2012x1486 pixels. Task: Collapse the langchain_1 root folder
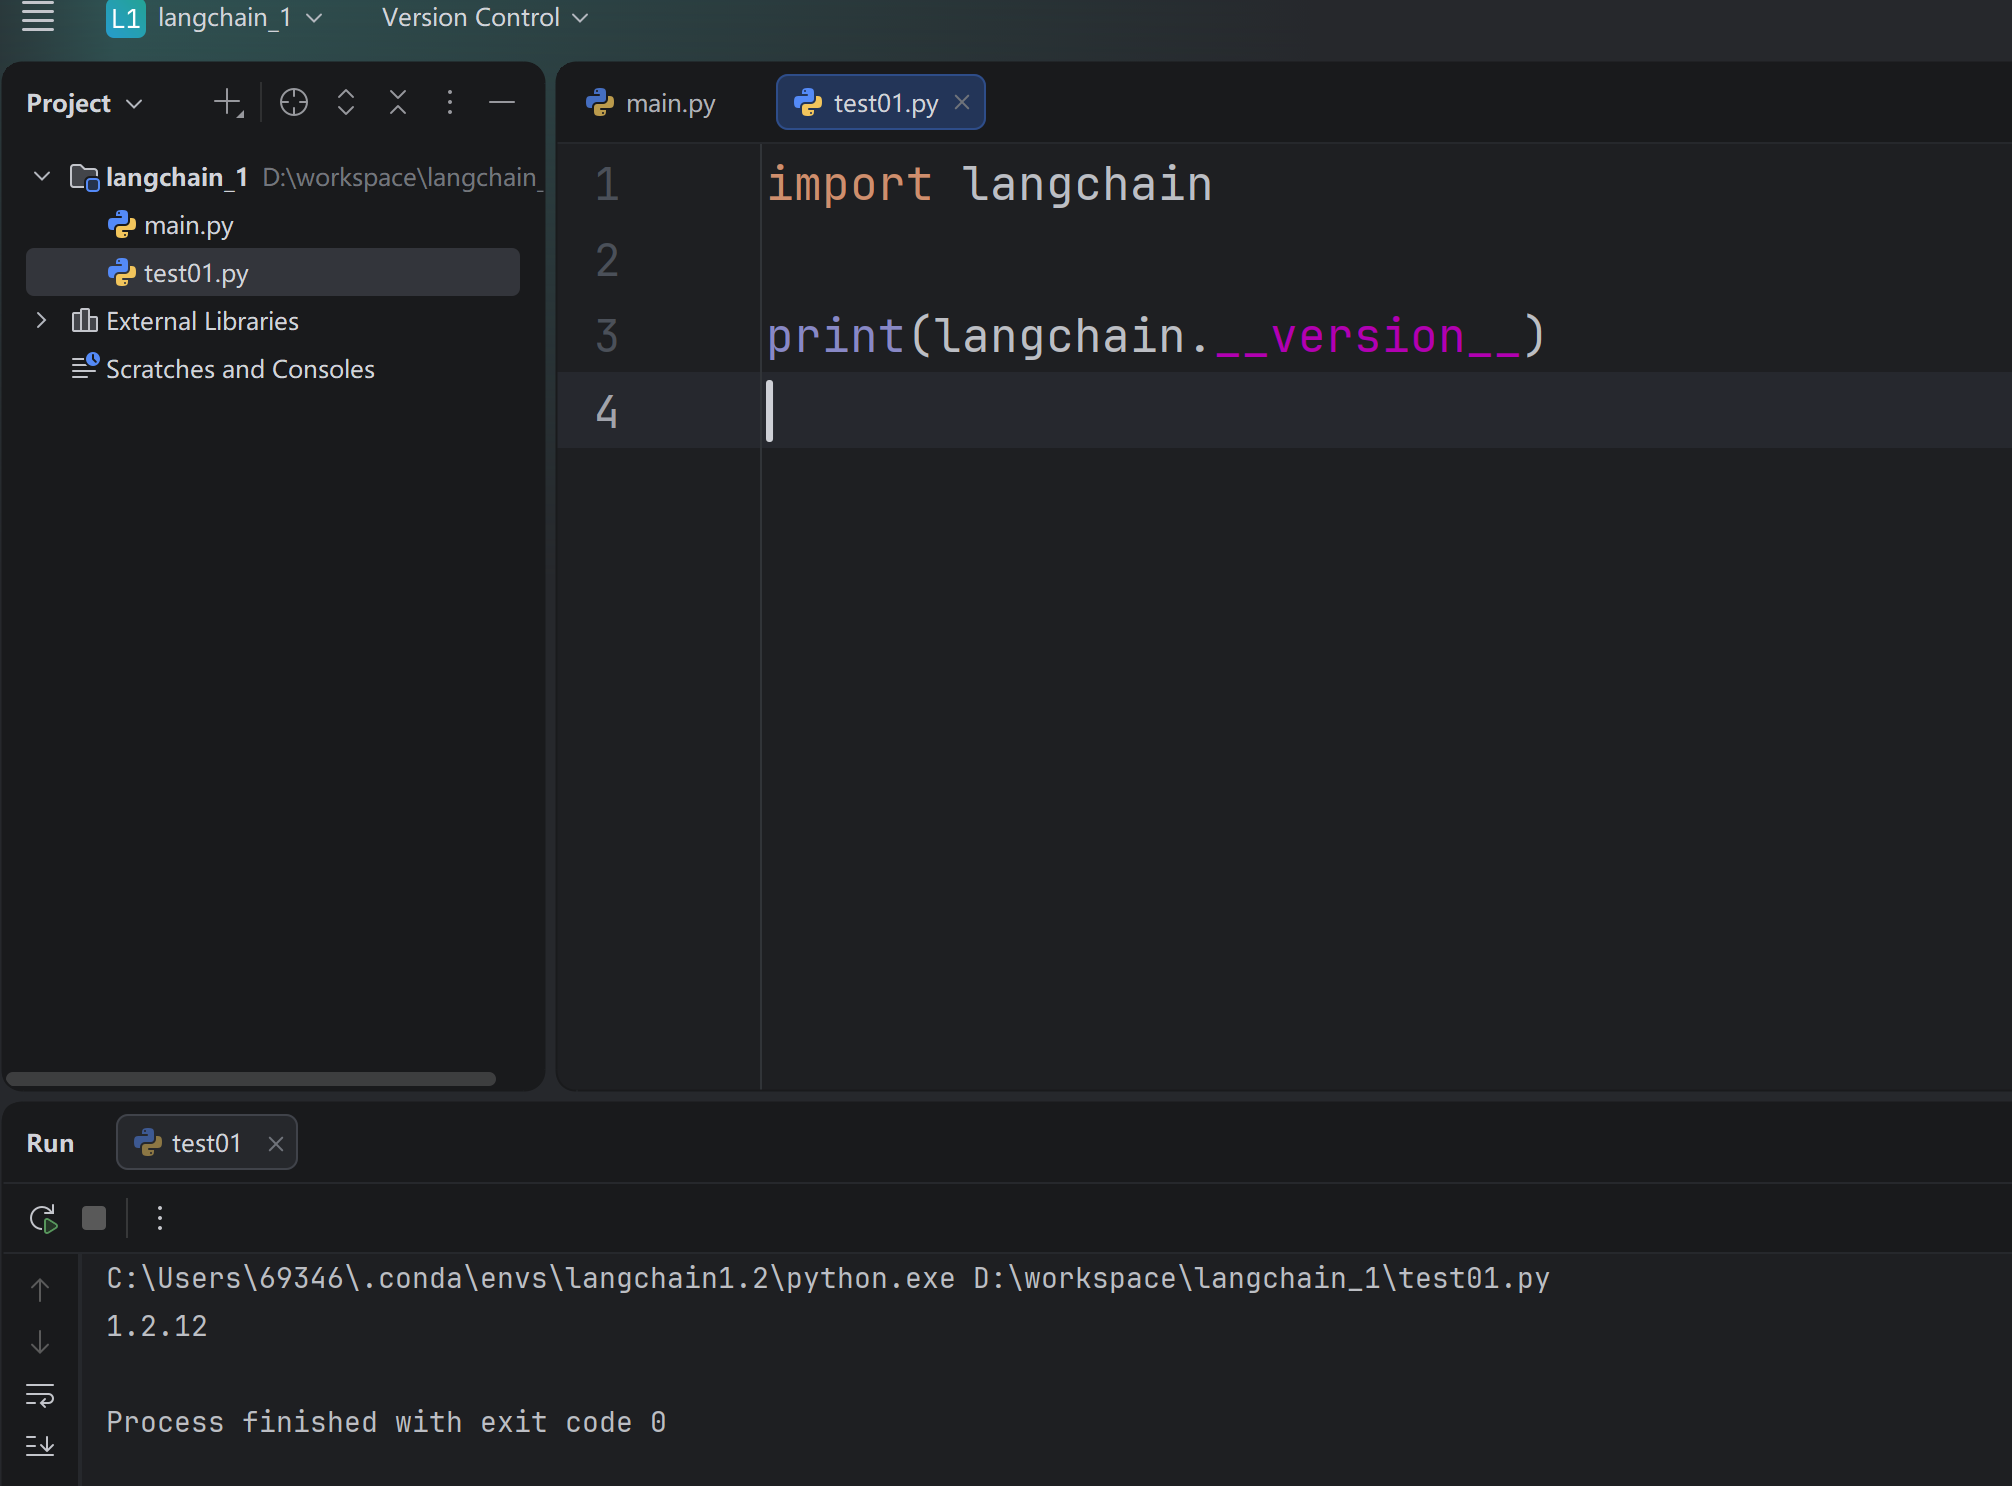(42, 177)
